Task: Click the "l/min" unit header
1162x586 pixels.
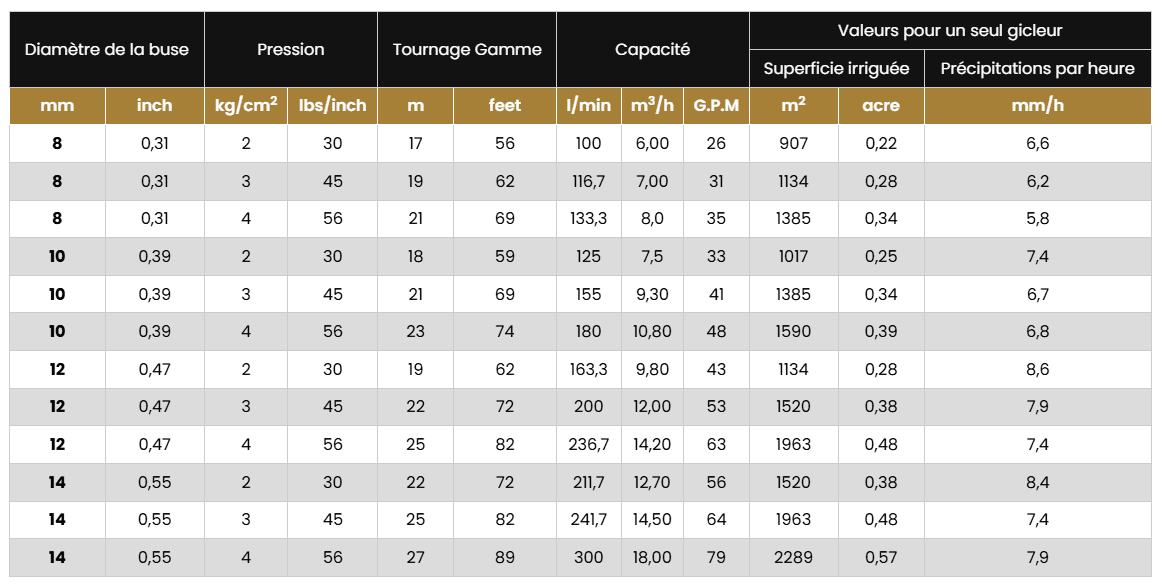Action: (588, 105)
